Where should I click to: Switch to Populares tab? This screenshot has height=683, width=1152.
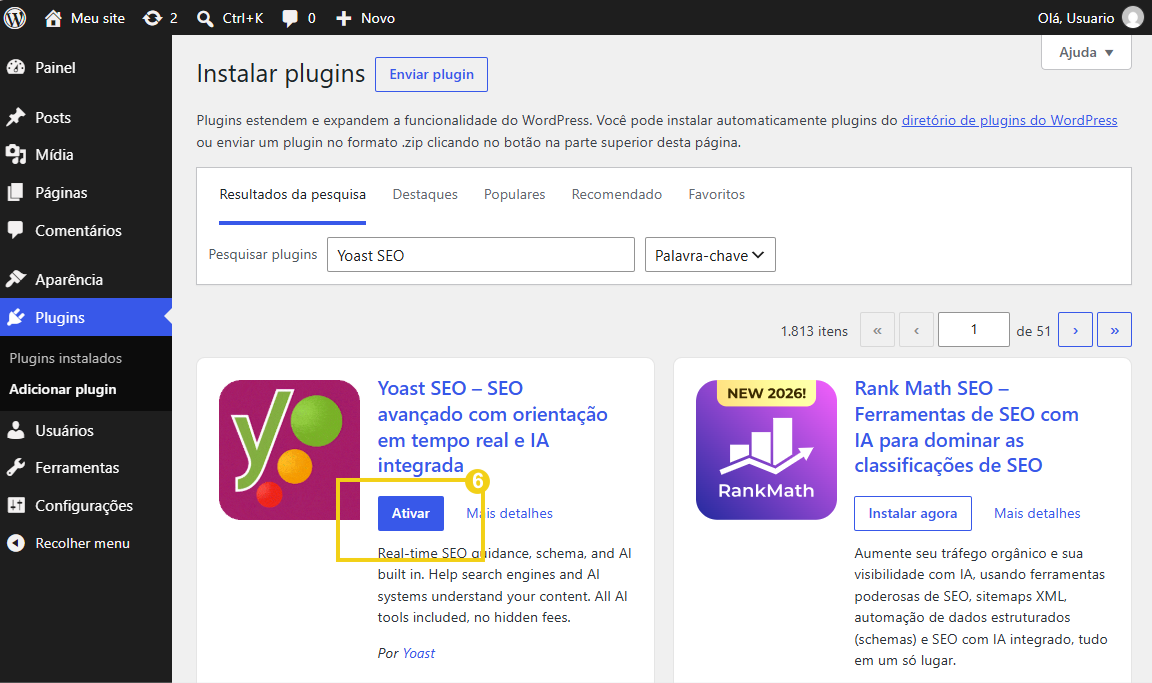point(514,195)
